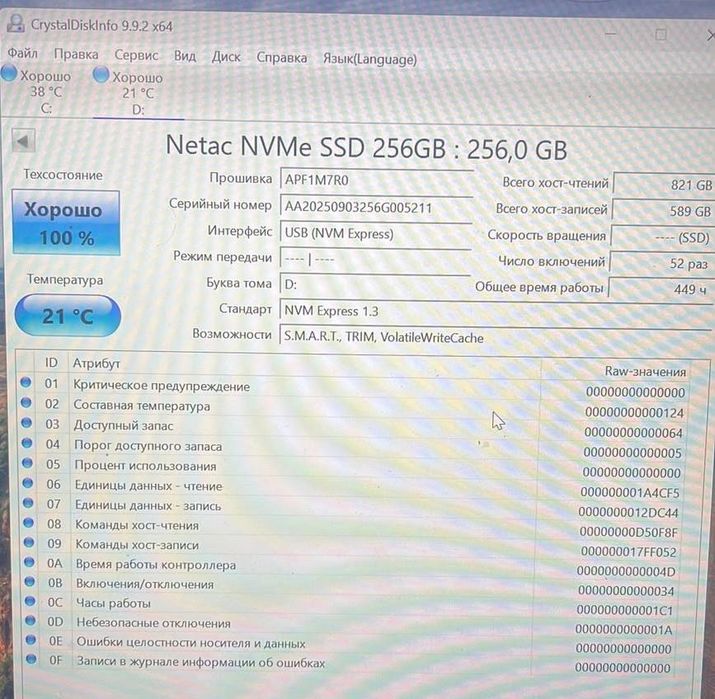This screenshot has height=699, width=715.
Task: Click the Хорошо 100 % health status button
Action: coord(66,223)
